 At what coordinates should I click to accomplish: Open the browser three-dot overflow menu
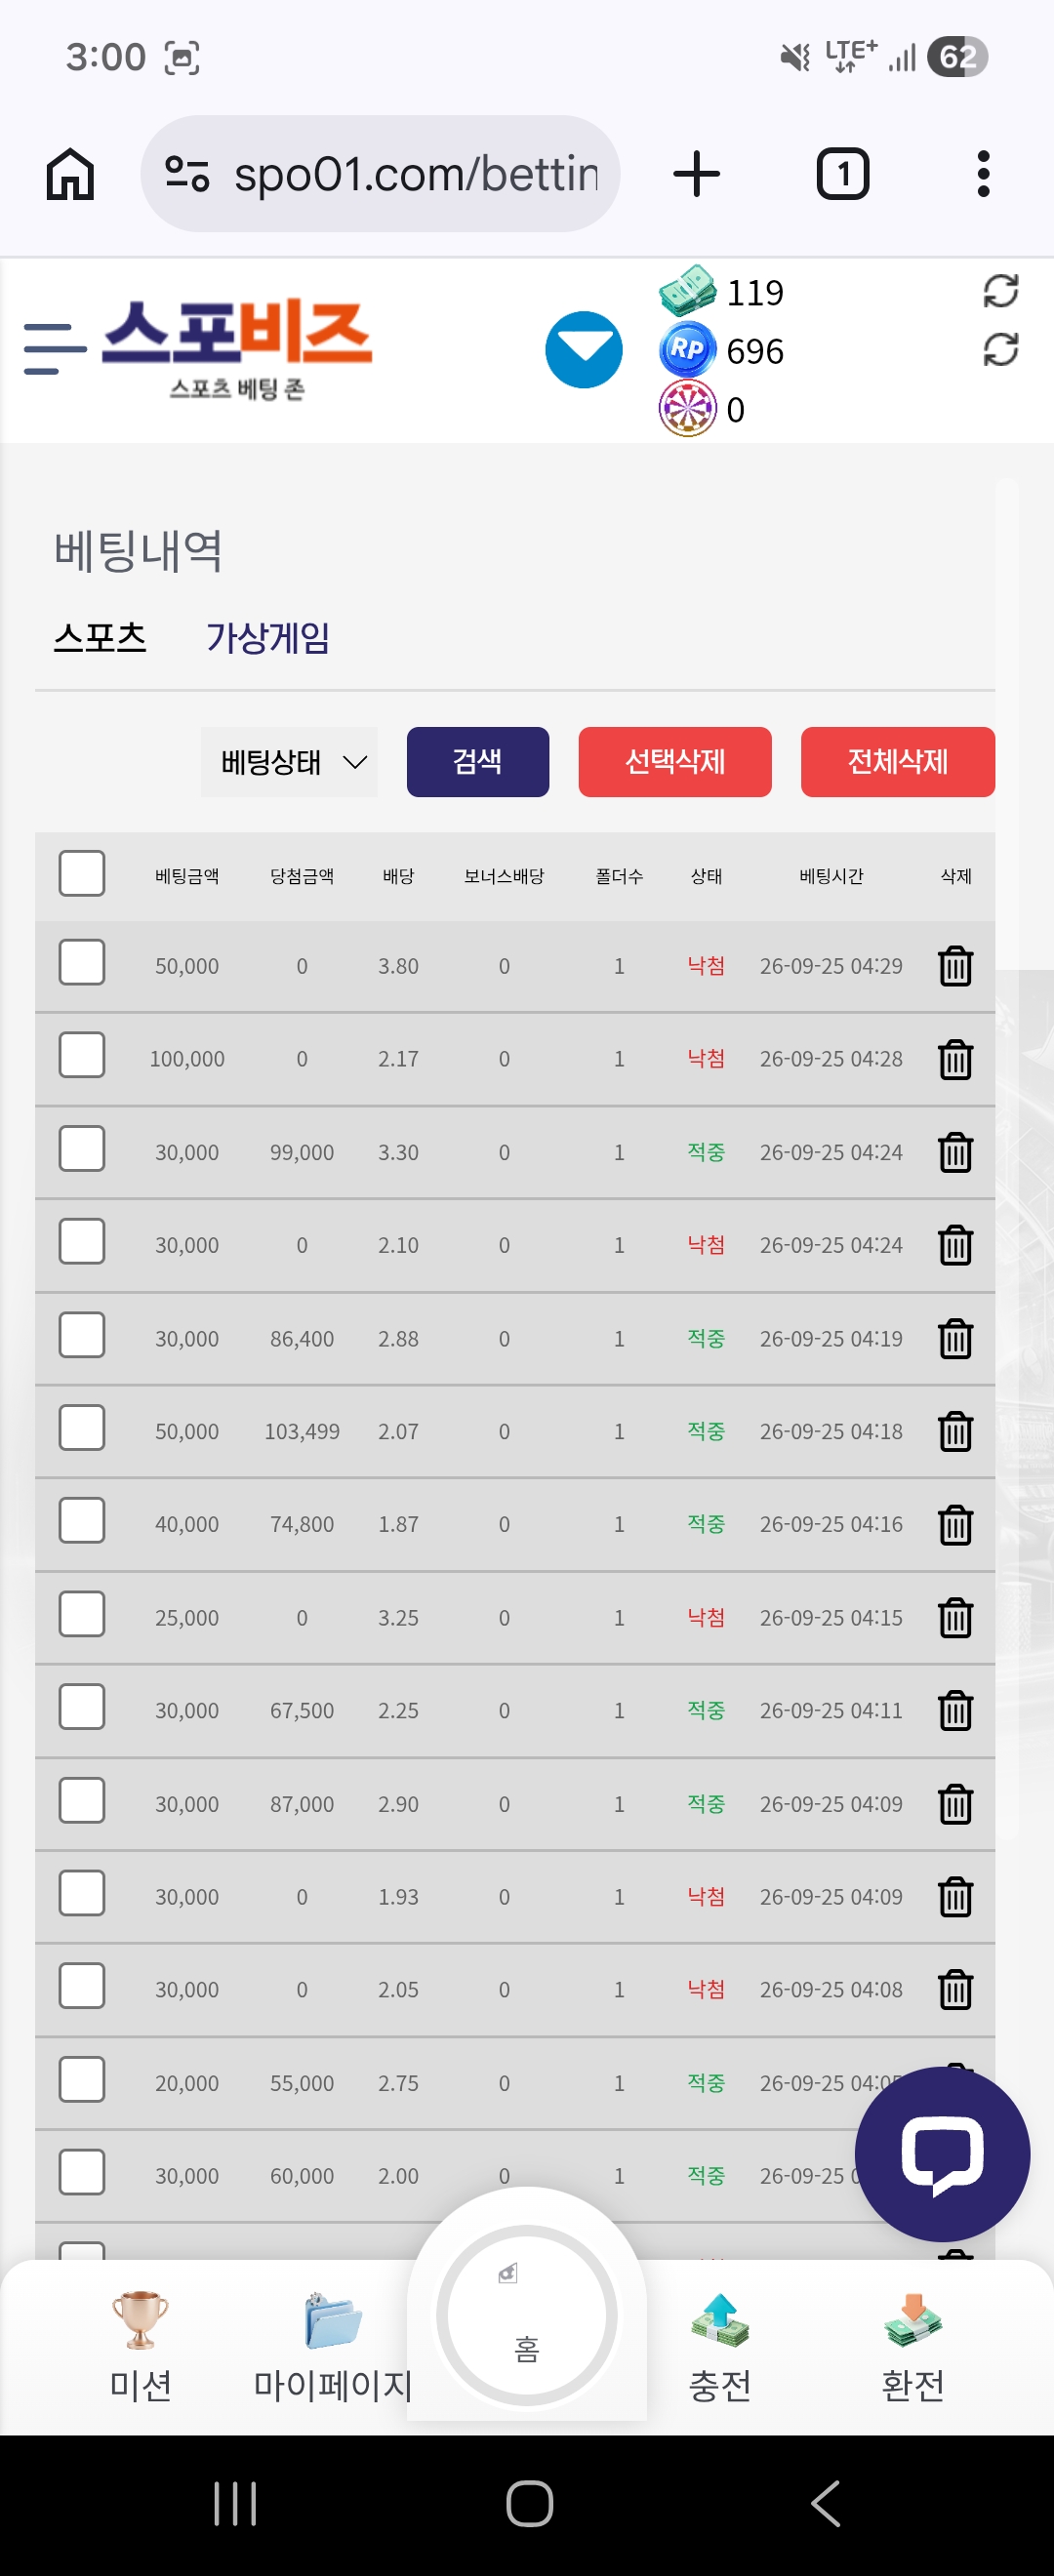[983, 174]
